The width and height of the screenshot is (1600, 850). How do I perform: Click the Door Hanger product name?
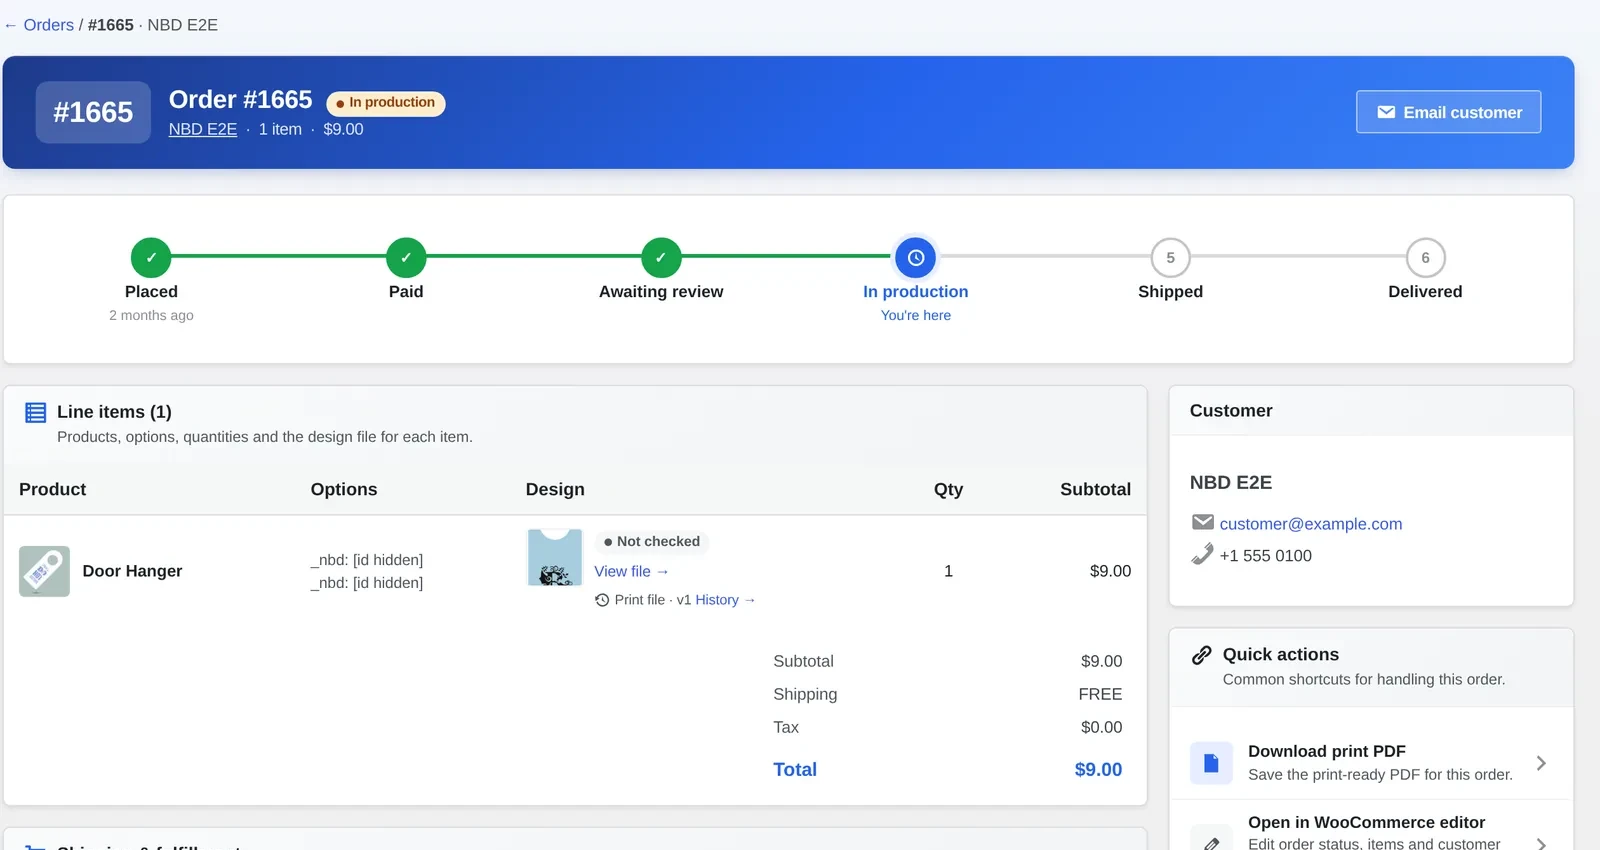pyautogui.click(x=132, y=571)
